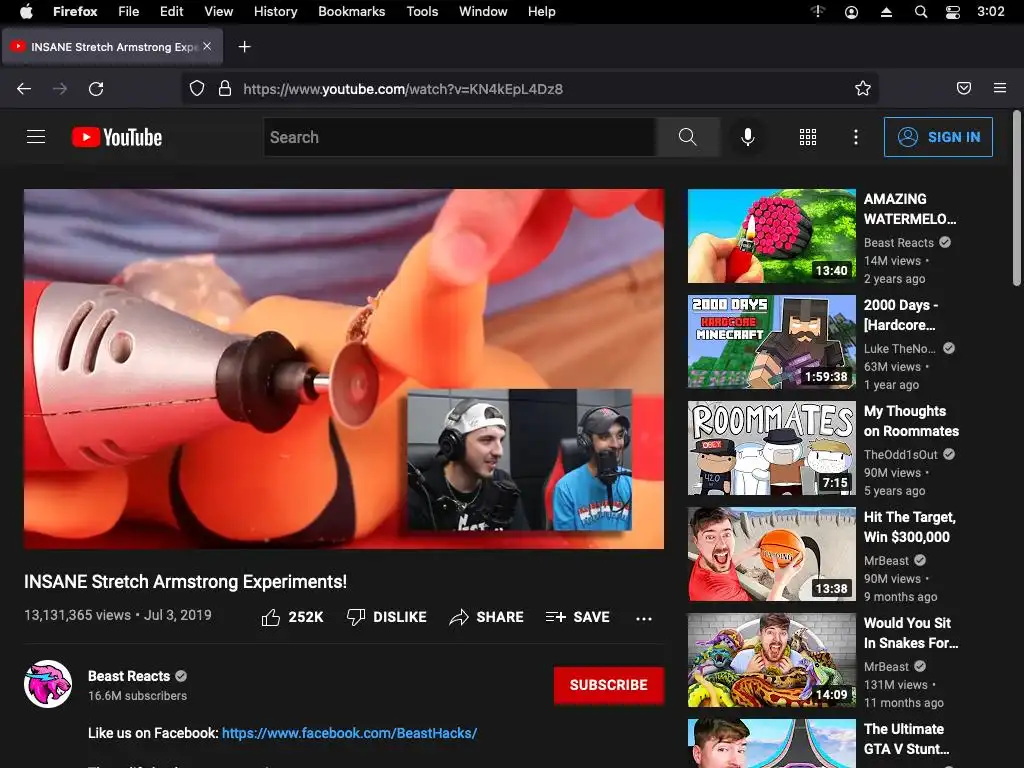Viewport: 1024px width, 768px height.
Task: Open the Window menu
Action: point(483,12)
